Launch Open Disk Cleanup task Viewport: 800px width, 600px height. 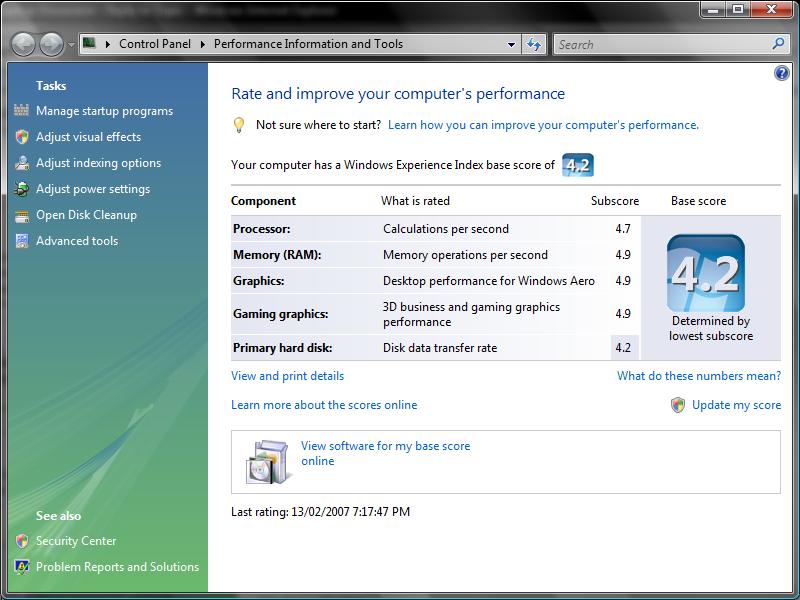(x=86, y=215)
